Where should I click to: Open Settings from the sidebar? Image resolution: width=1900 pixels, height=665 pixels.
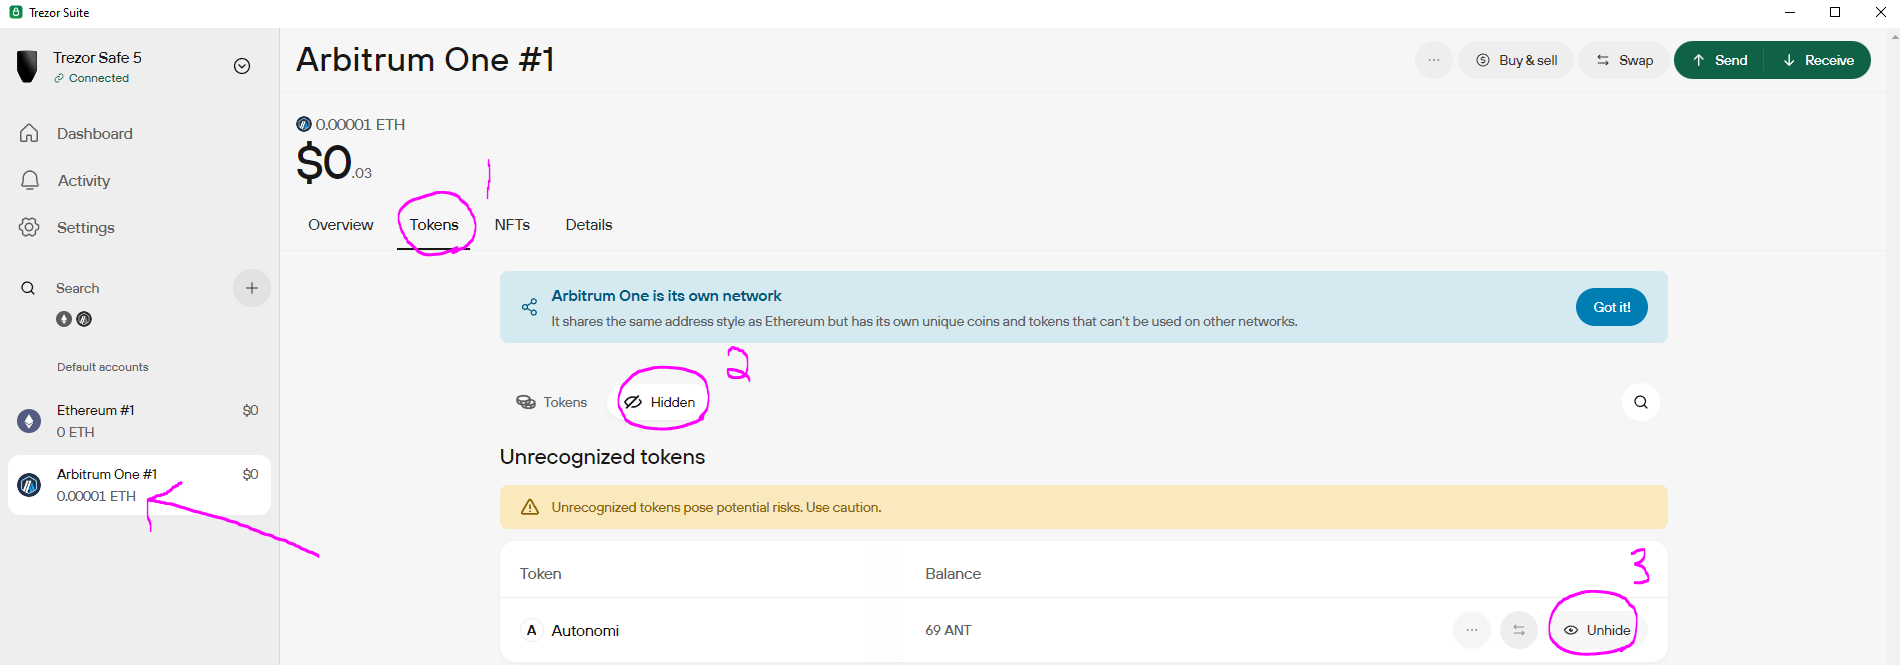pyautogui.click(x=85, y=228)
